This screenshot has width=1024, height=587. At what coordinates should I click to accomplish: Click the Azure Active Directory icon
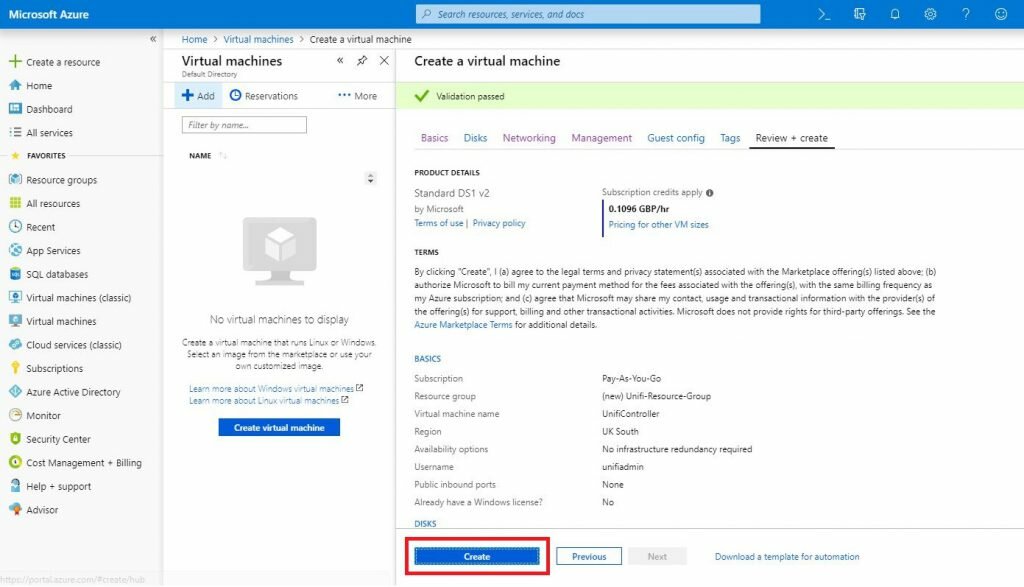point(15,391)
